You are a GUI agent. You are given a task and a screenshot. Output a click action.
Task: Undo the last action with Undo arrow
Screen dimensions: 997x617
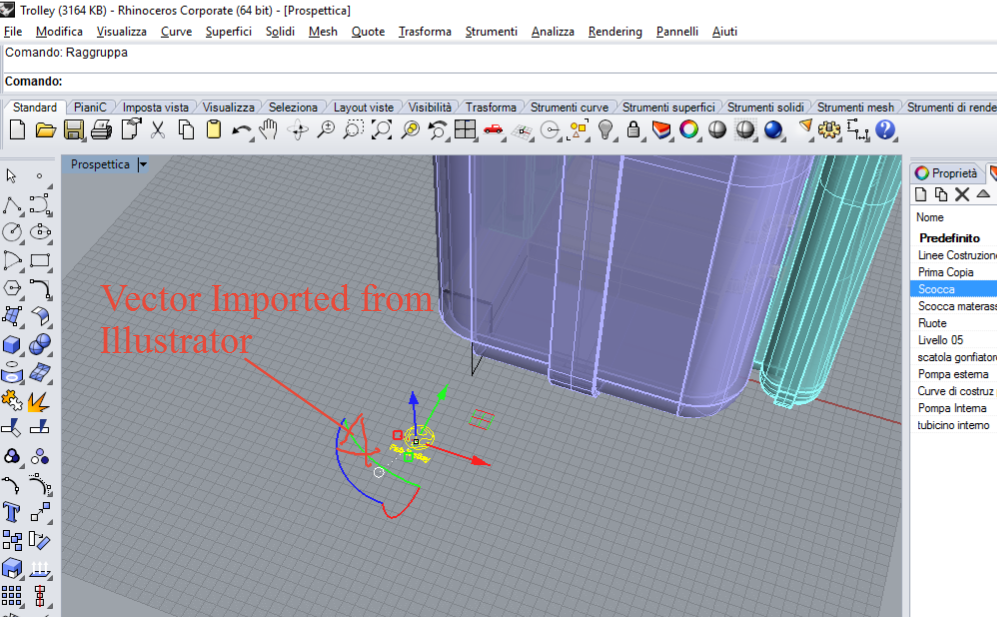(241, 130)
